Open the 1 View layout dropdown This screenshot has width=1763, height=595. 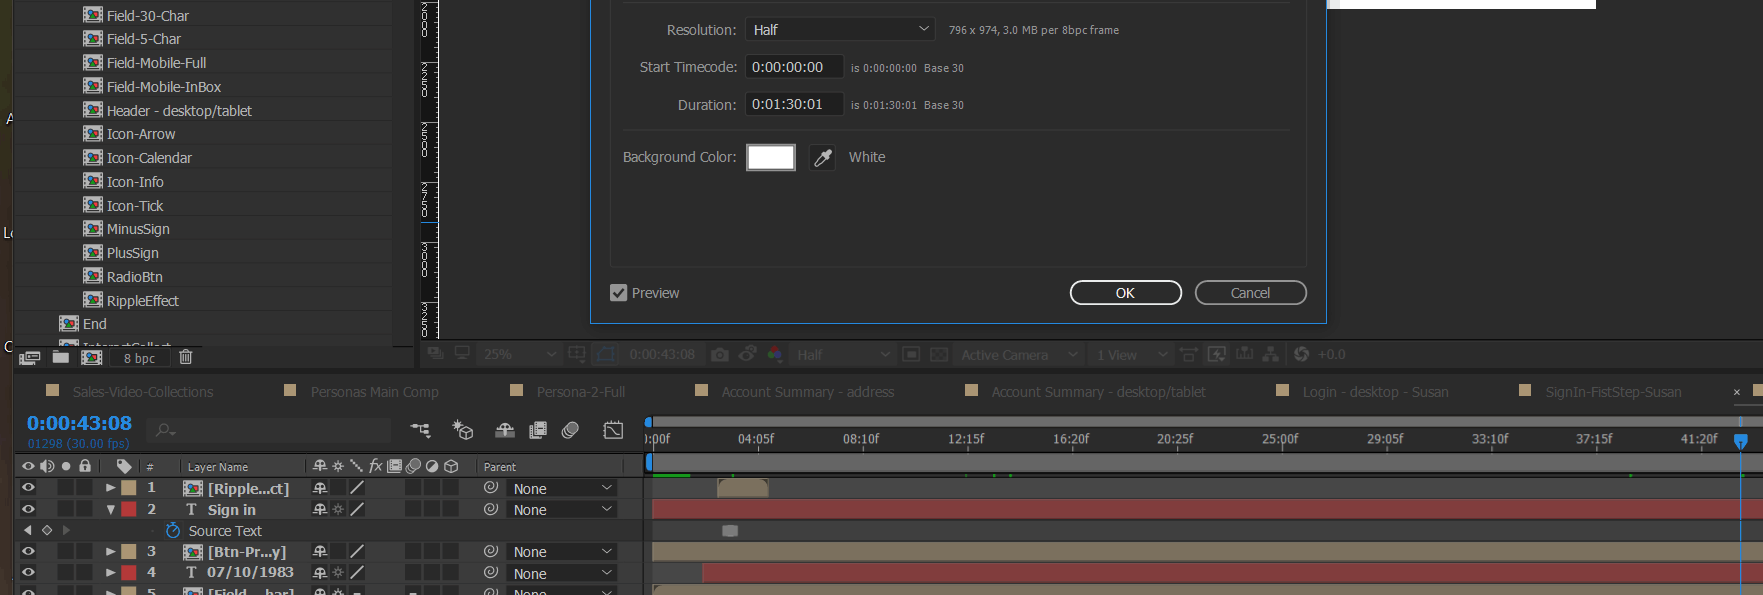coord(1131,354)
